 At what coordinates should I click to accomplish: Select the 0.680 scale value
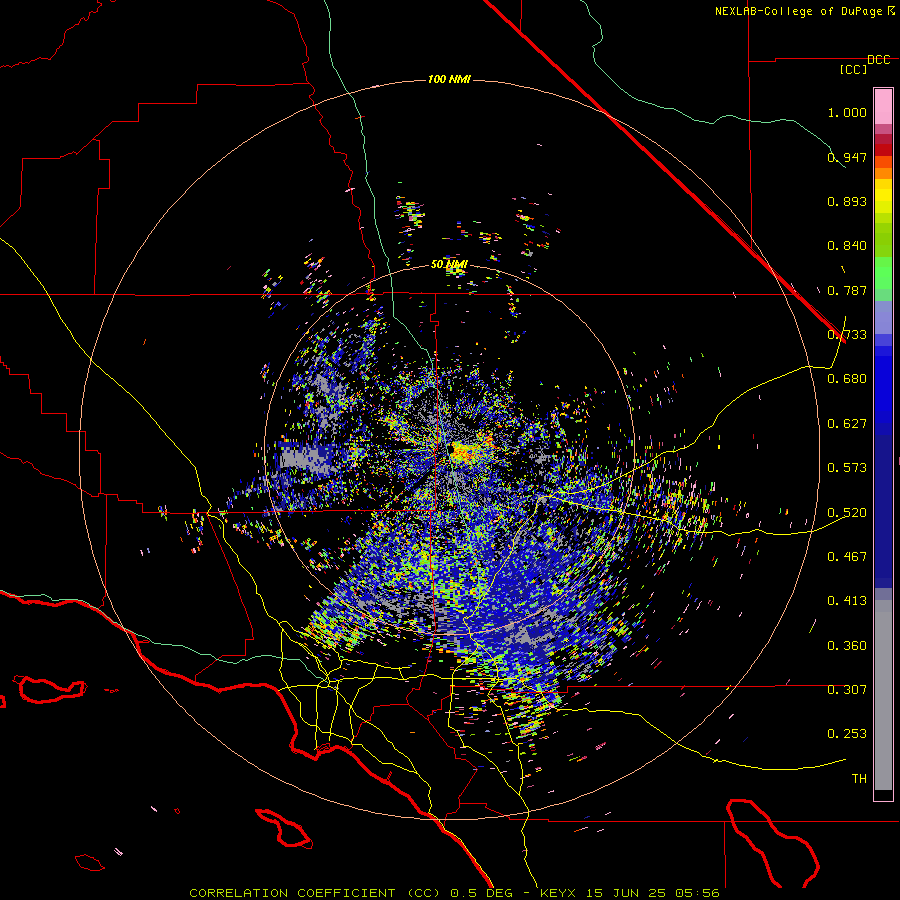tap(847, 379)
